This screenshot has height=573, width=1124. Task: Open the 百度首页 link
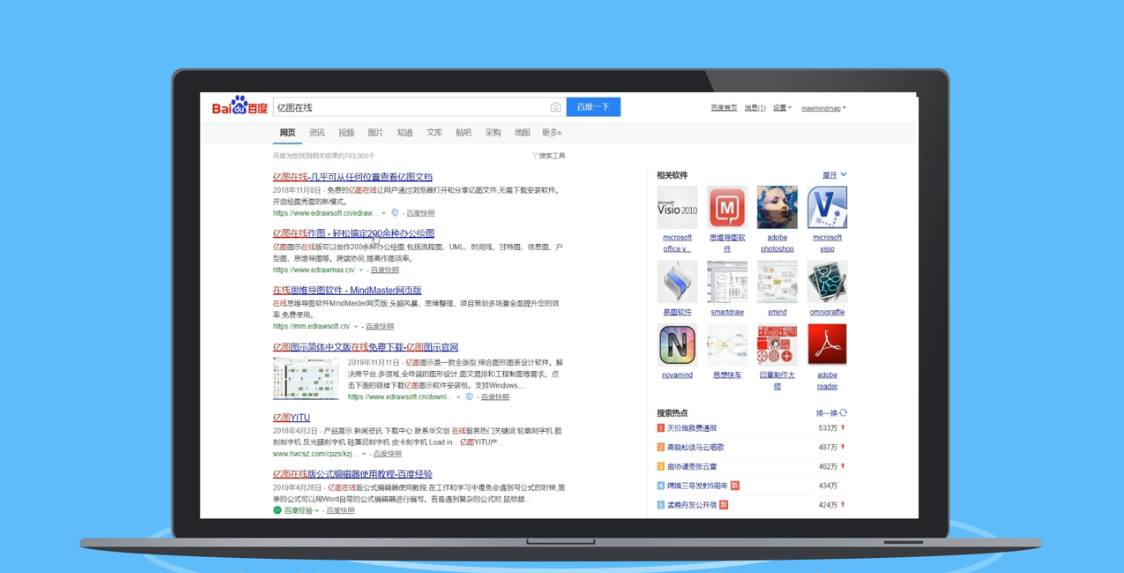(x=724, y=108)
